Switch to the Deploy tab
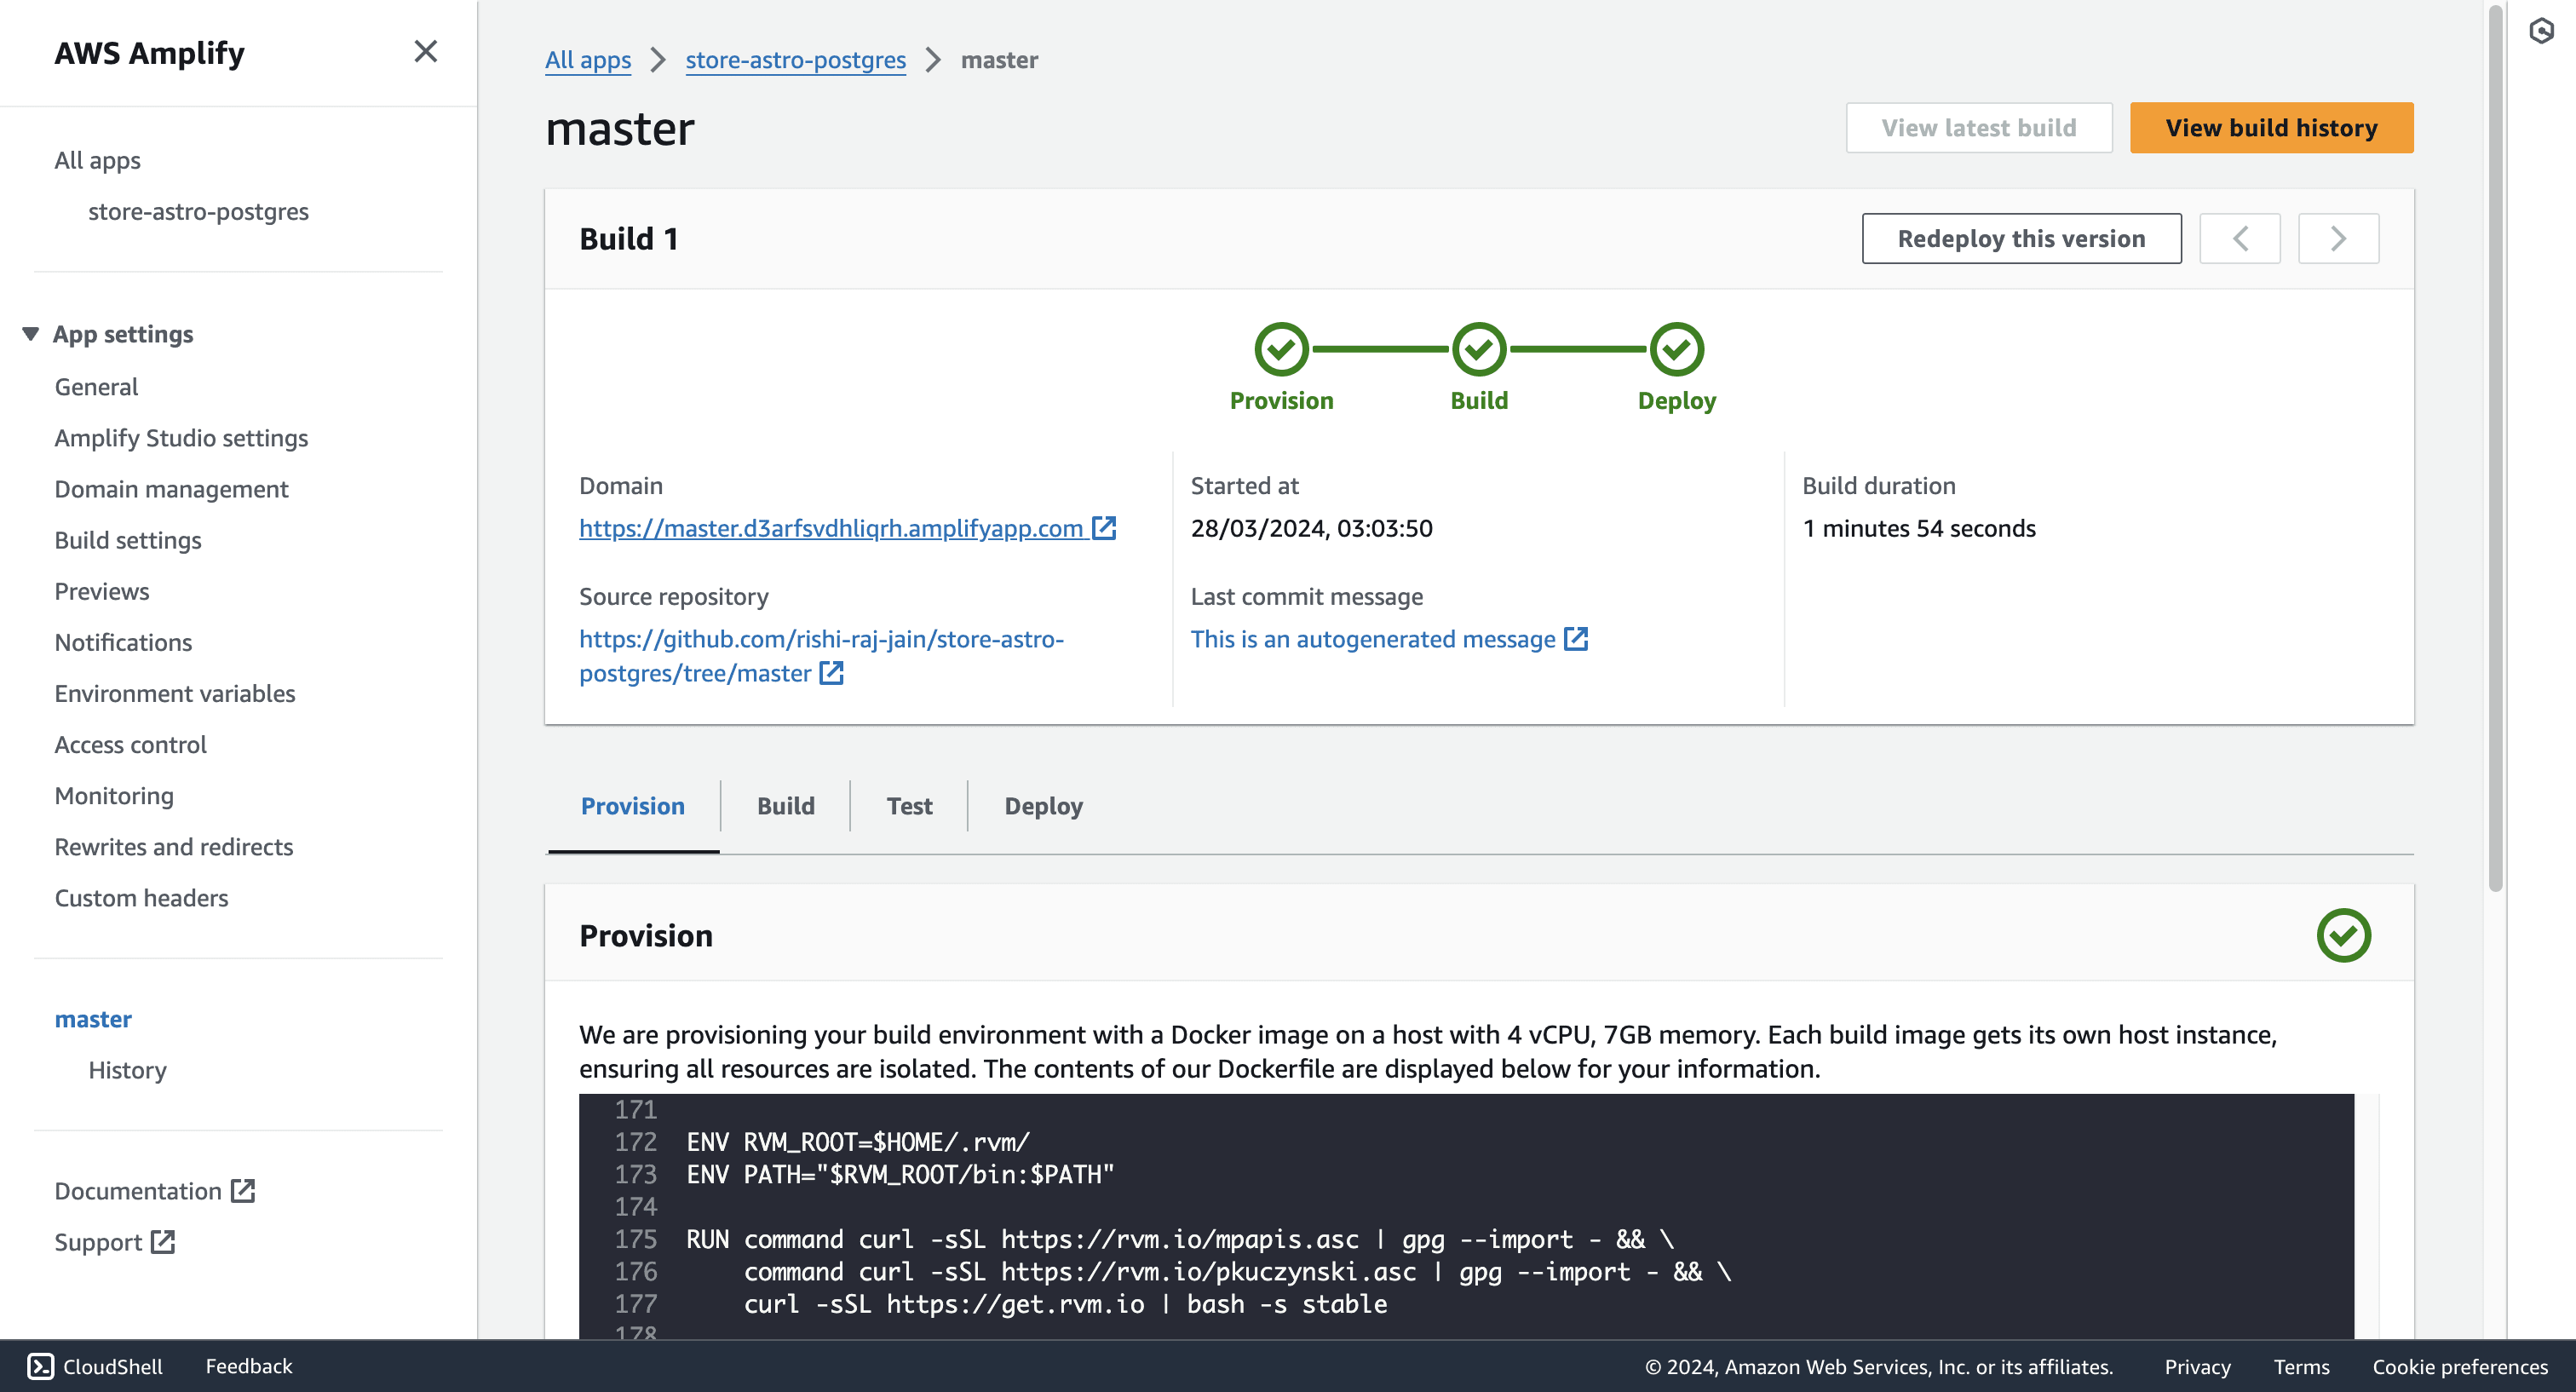 [x=1043, y=806]
